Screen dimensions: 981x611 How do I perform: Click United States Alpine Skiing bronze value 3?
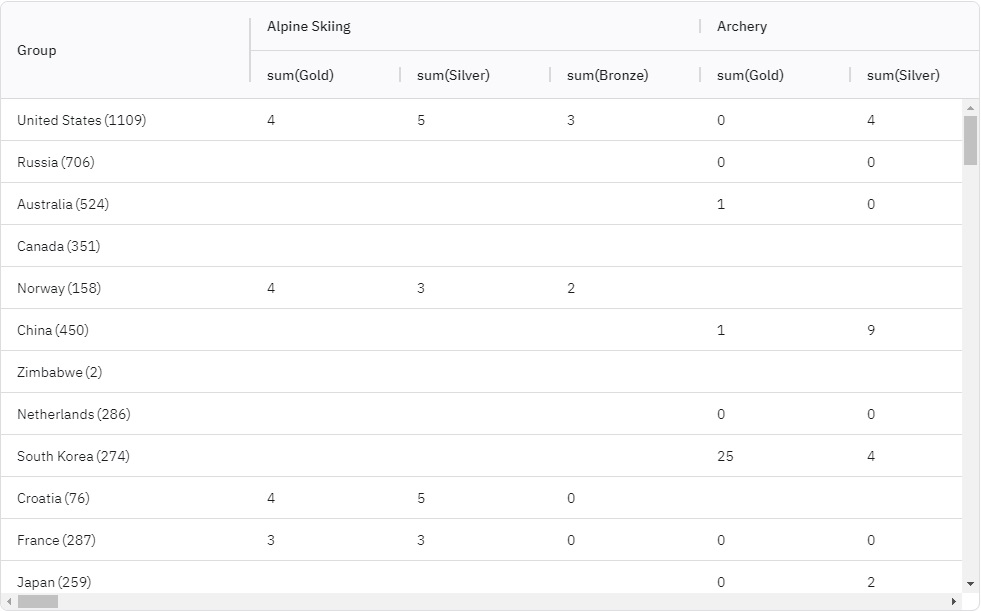(x=571, y=120)
